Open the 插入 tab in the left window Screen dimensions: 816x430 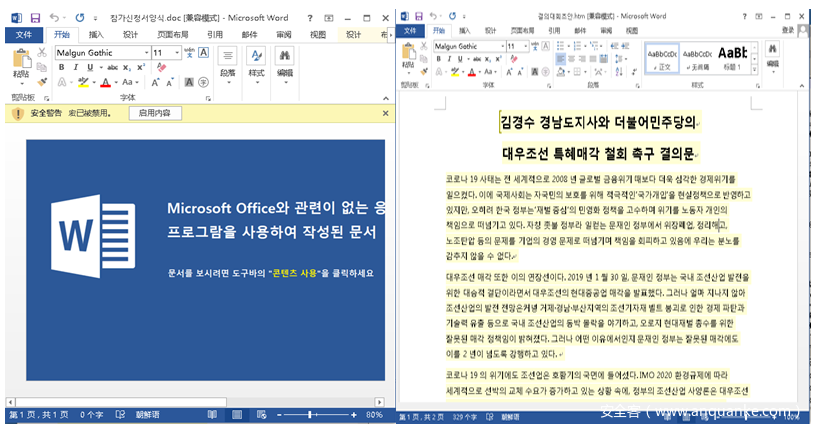click(x=96, y=34)
